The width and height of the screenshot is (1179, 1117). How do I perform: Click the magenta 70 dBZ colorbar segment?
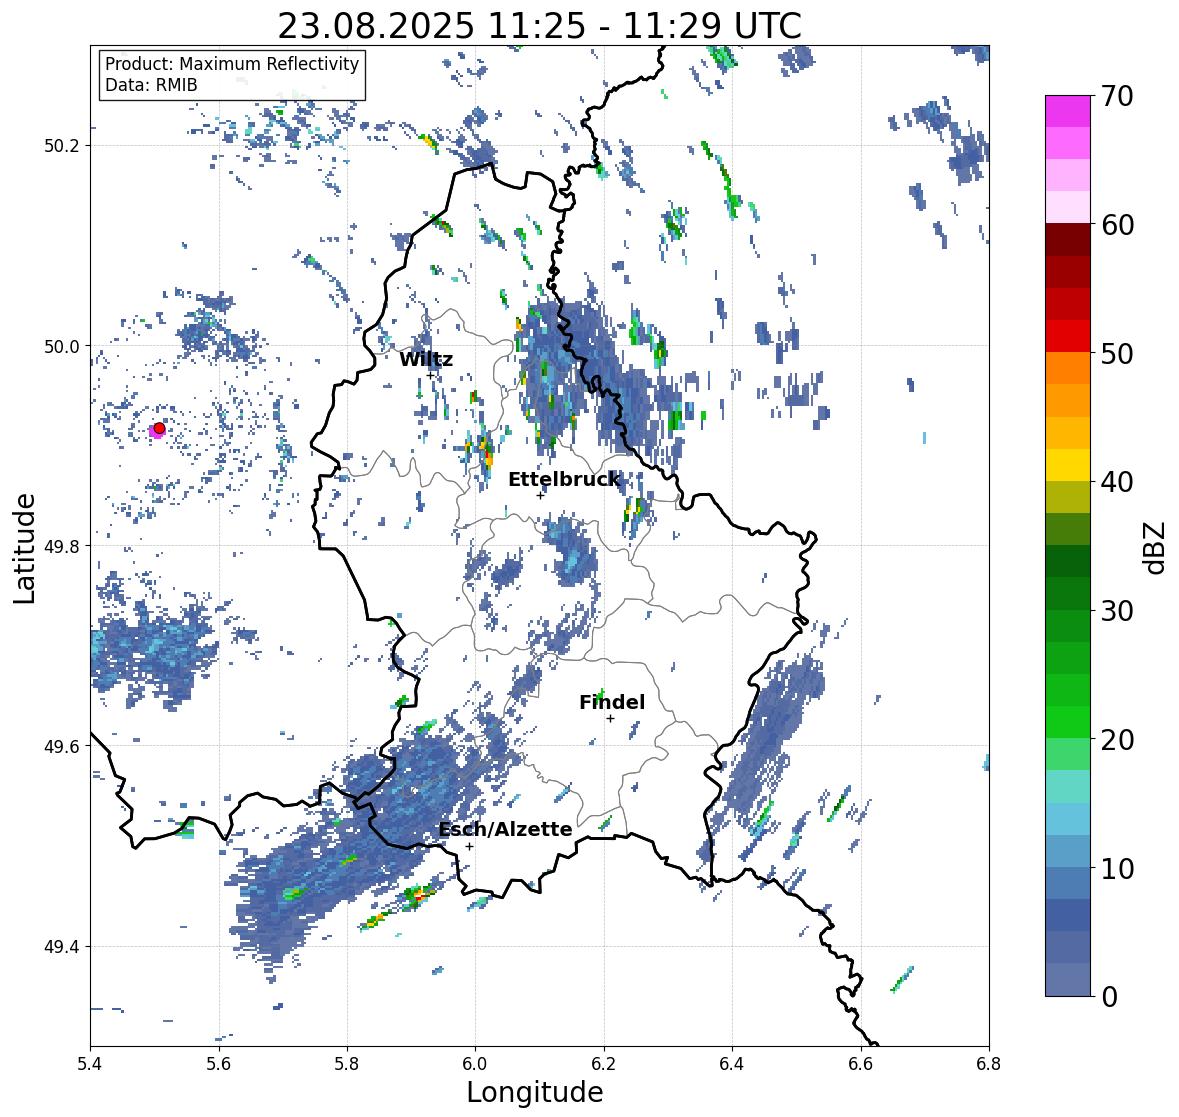point(1068,111)
